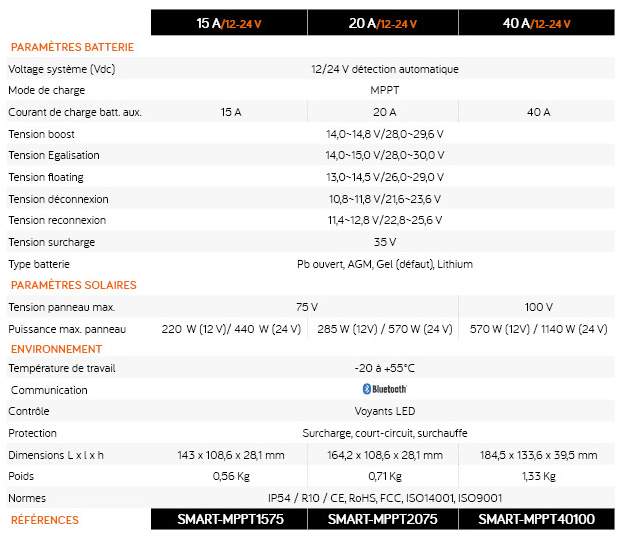Click the PARAMÈTRES SOLAIRES section heading

(x=73, y=285)
